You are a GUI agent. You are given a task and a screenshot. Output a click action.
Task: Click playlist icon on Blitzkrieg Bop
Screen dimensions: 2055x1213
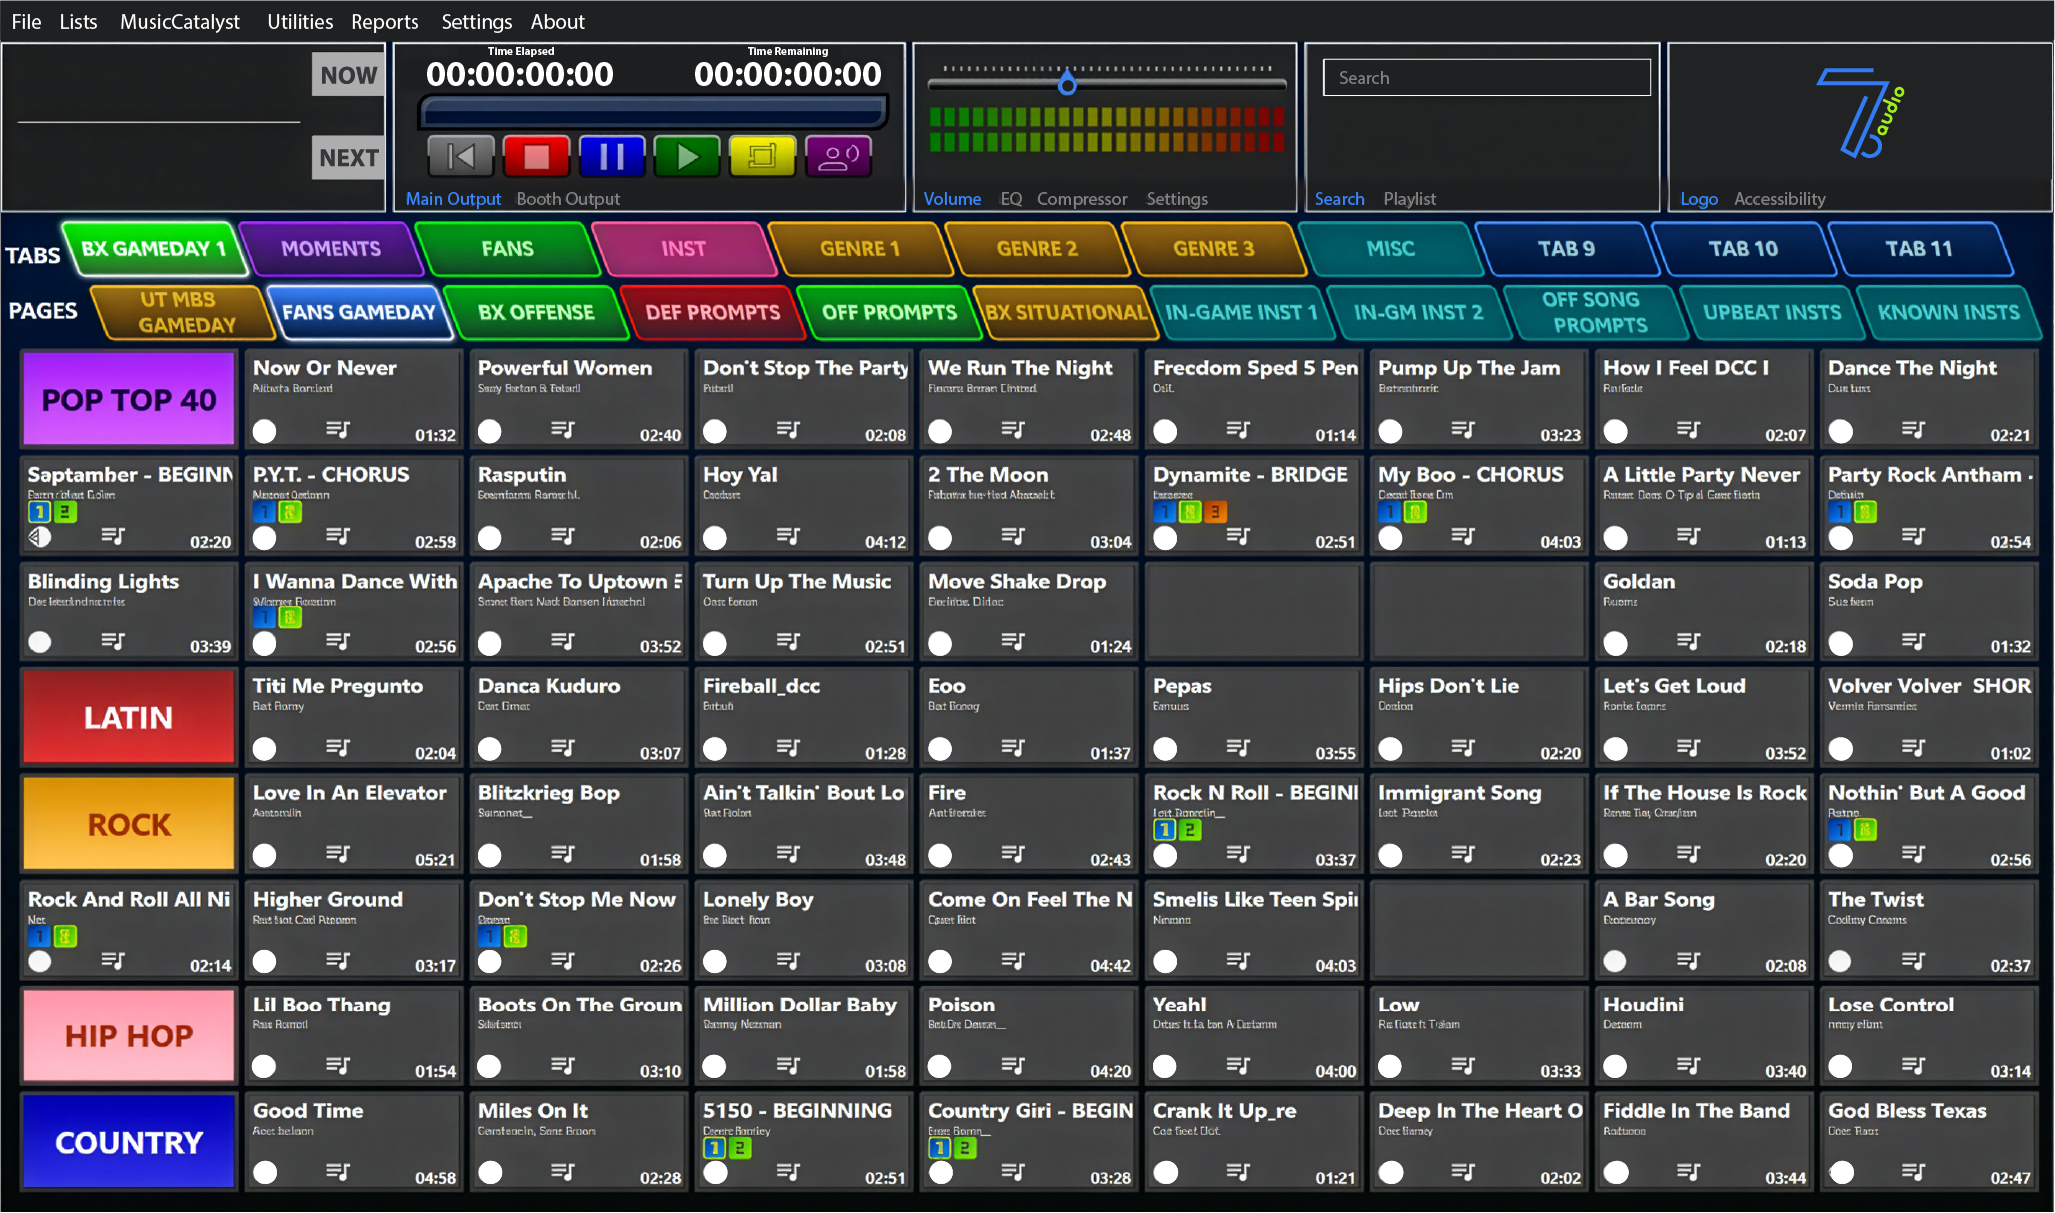(x=563, y=853)
